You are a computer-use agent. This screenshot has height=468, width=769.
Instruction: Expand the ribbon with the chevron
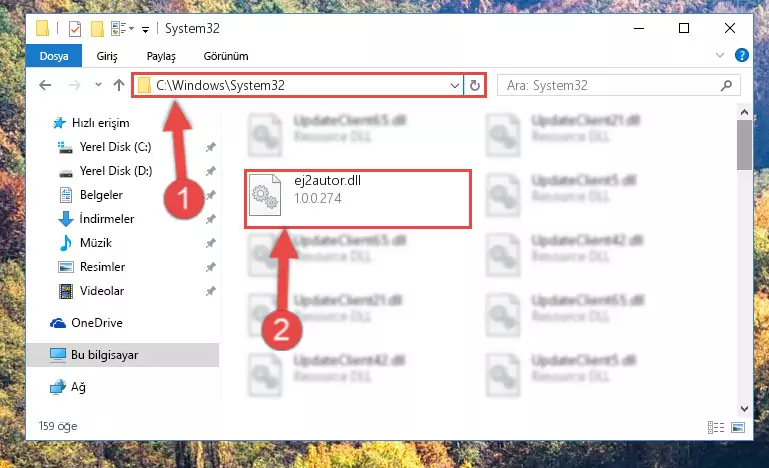[x=719, y=55]
